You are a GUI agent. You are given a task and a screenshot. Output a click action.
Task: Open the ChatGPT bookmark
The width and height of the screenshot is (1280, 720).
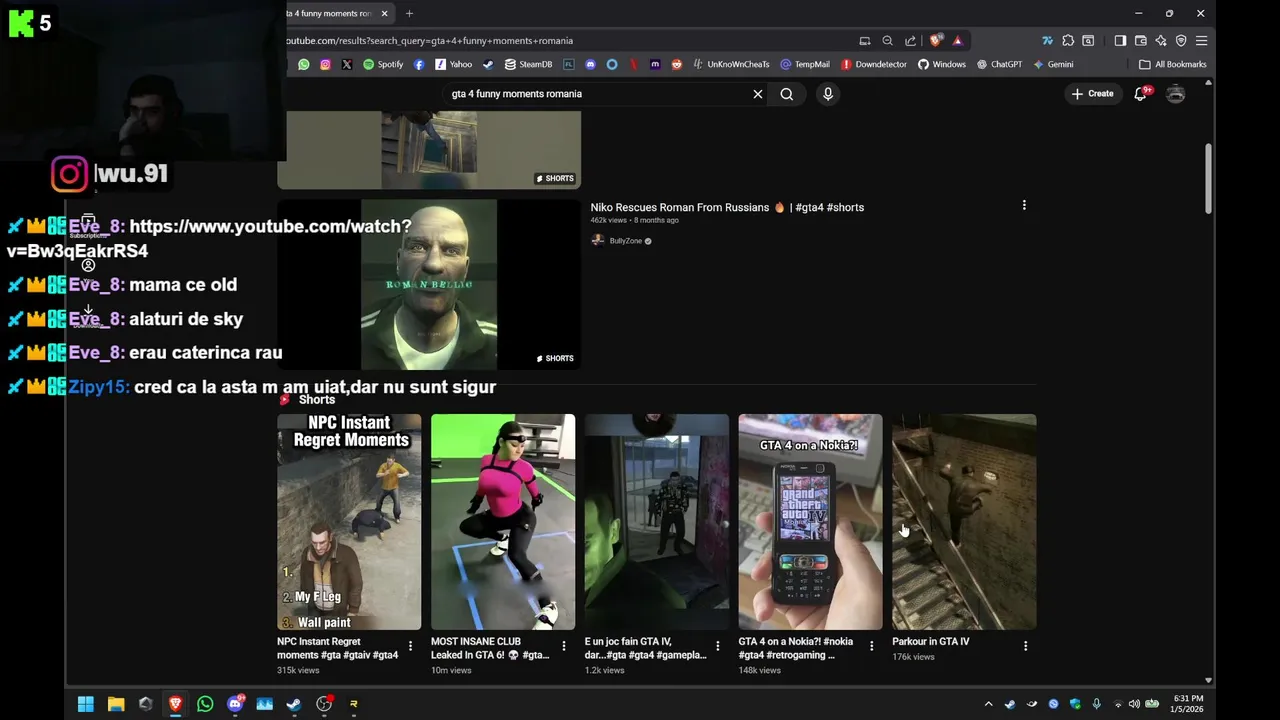[1000, 64]
